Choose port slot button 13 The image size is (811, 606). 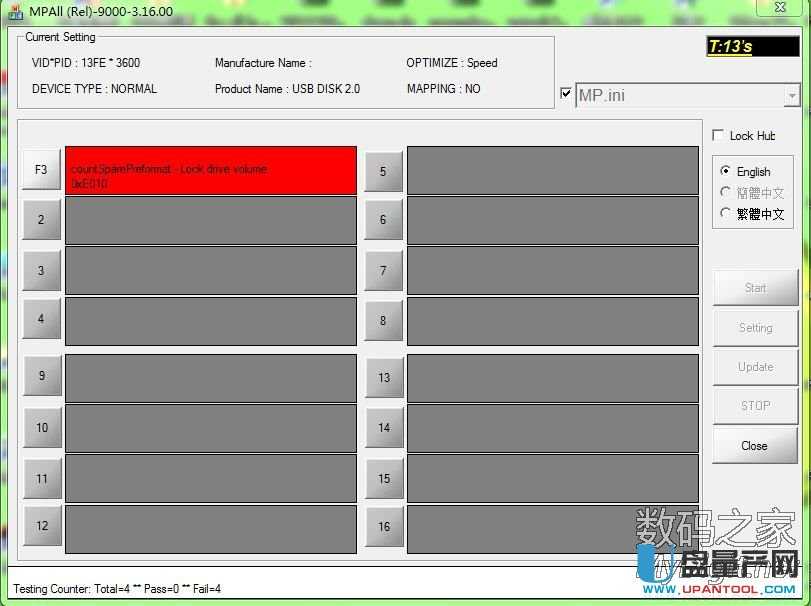click(383, 378)
